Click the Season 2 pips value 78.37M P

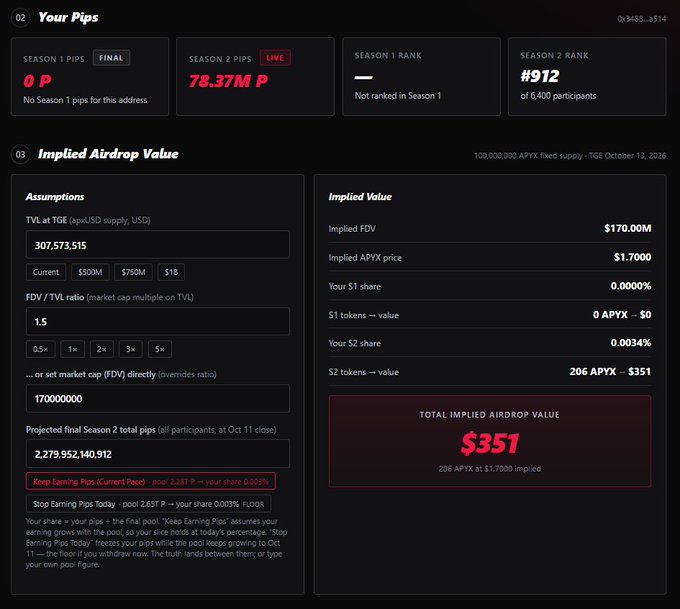pos(228,81)
